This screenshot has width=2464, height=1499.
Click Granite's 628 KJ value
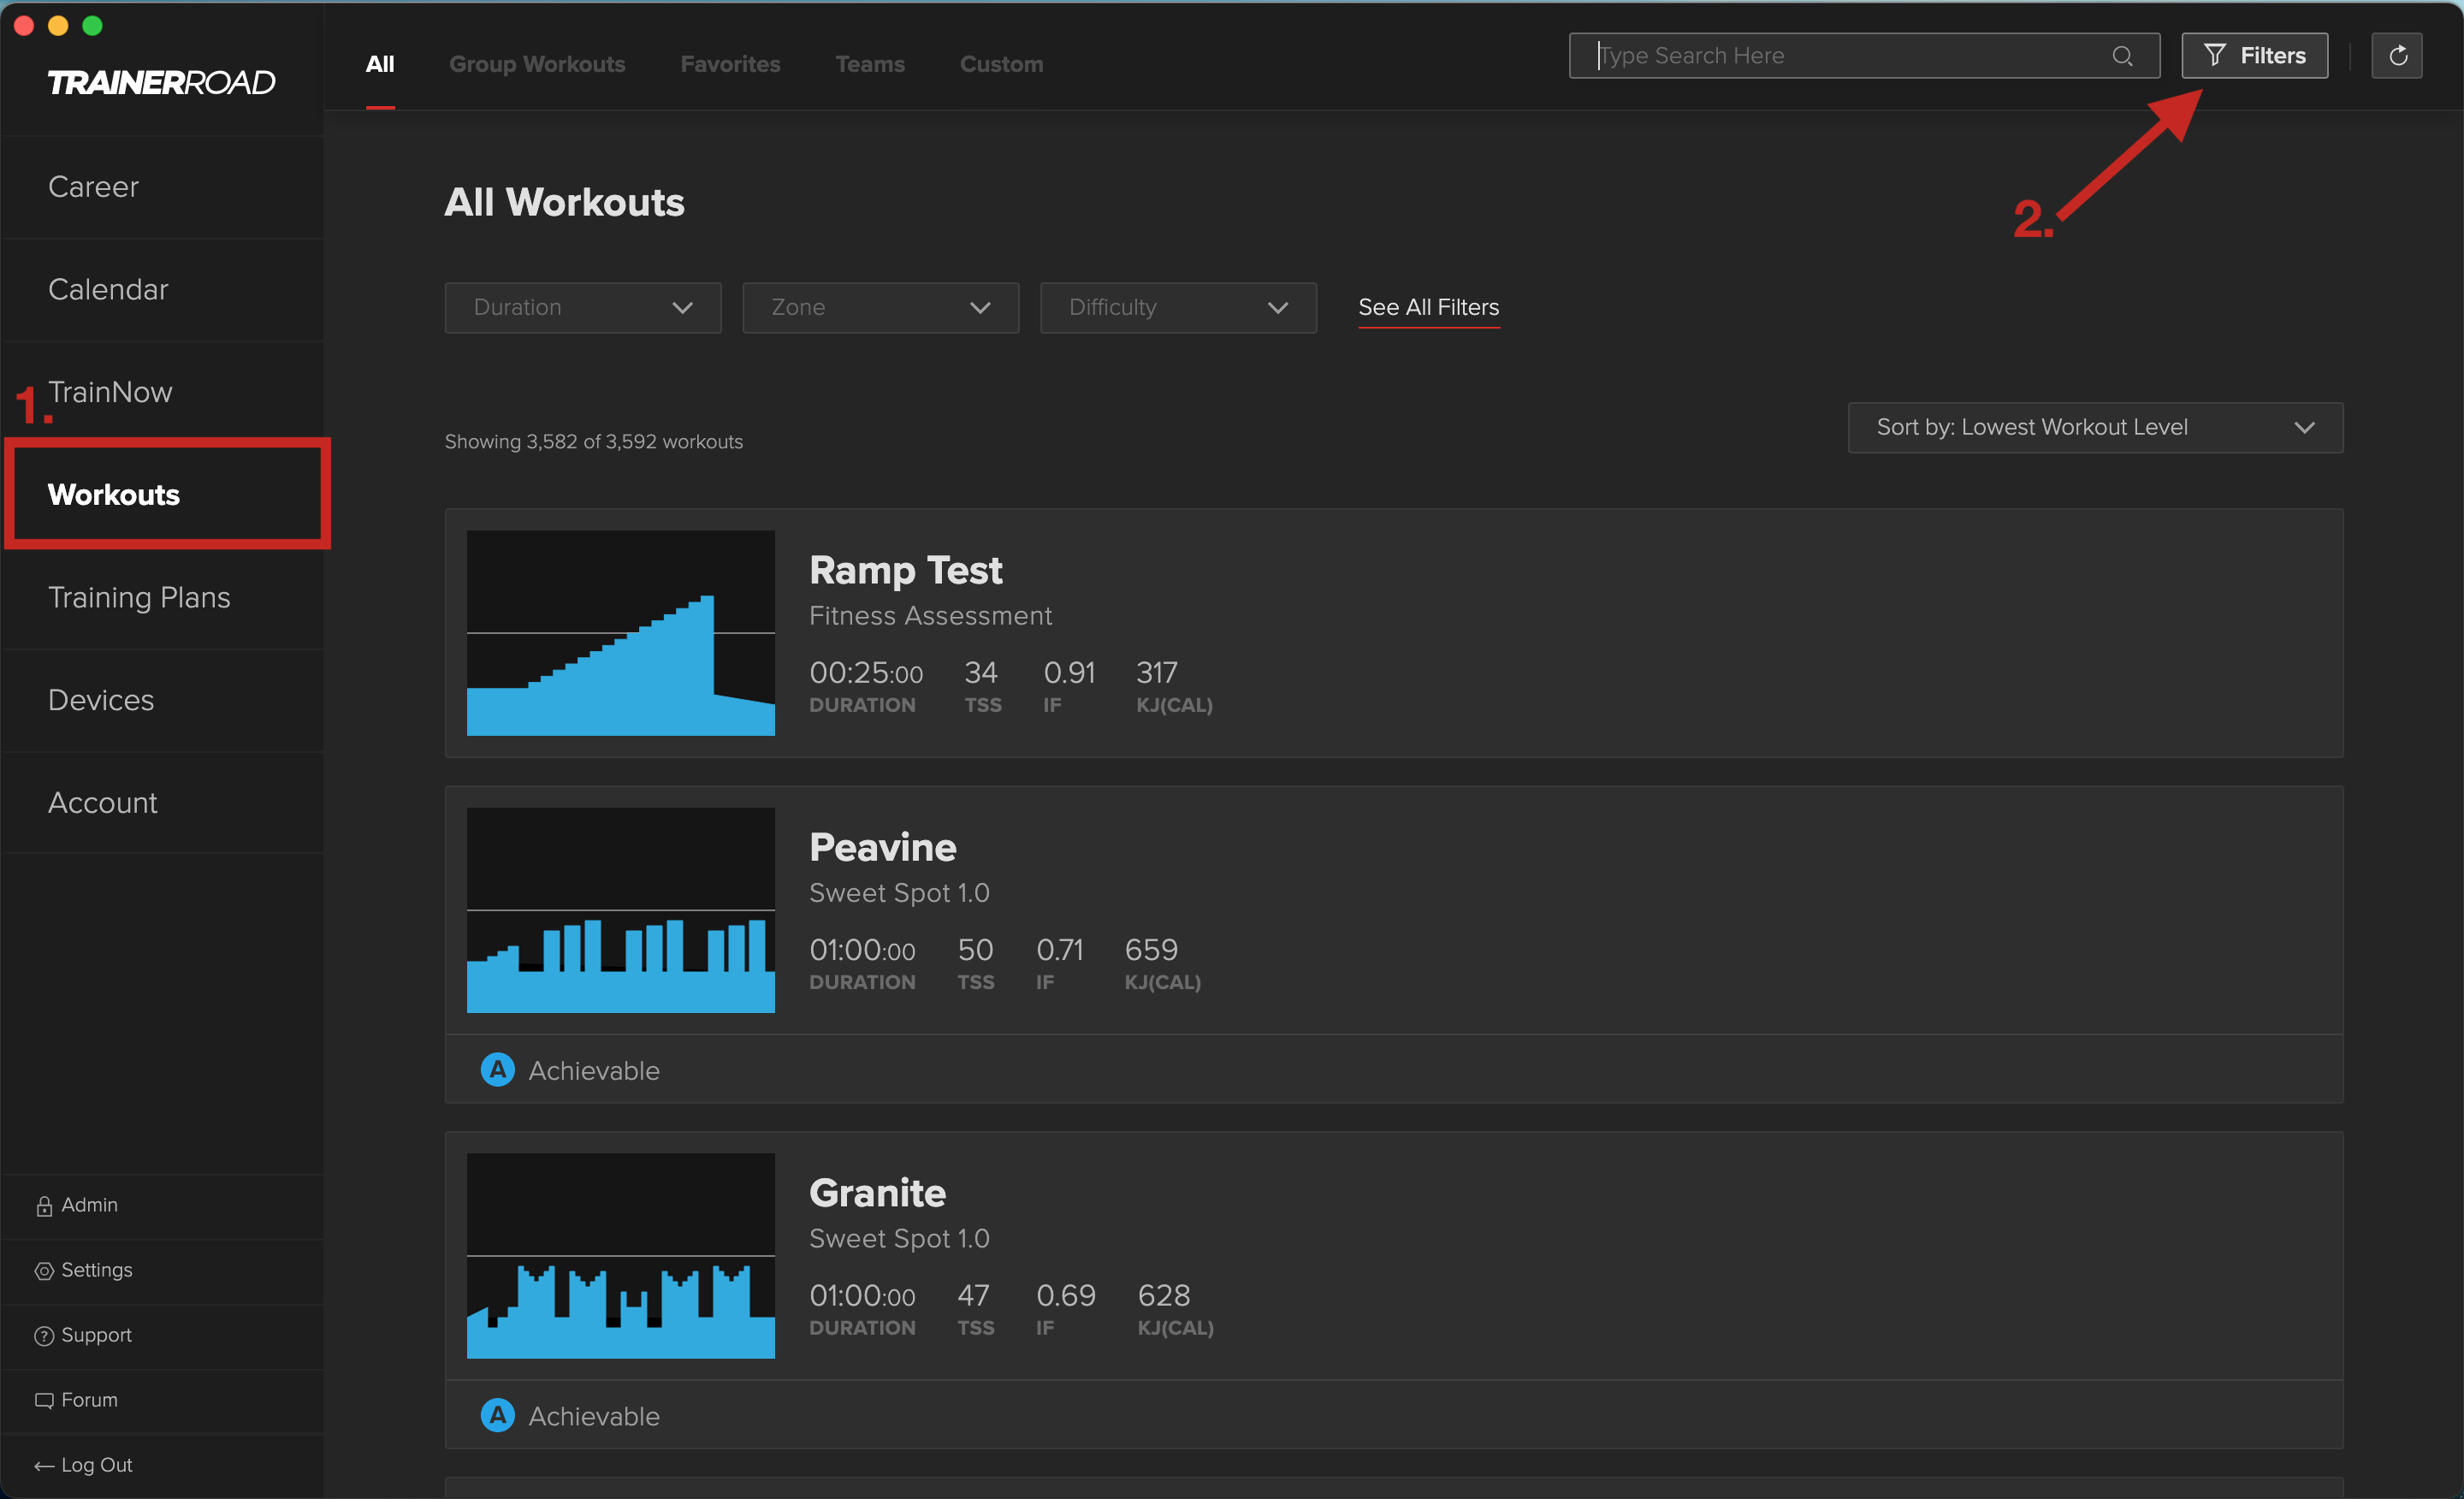(x=1164, y=1295)
